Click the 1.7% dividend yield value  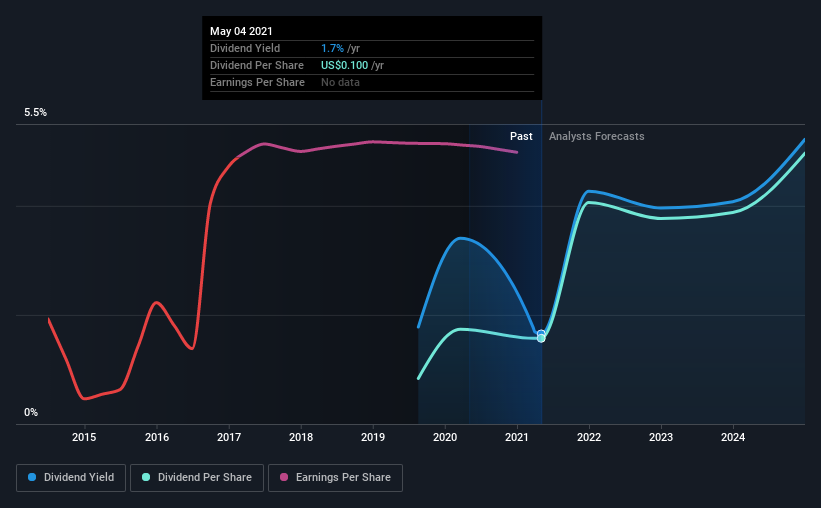point(332,48)
